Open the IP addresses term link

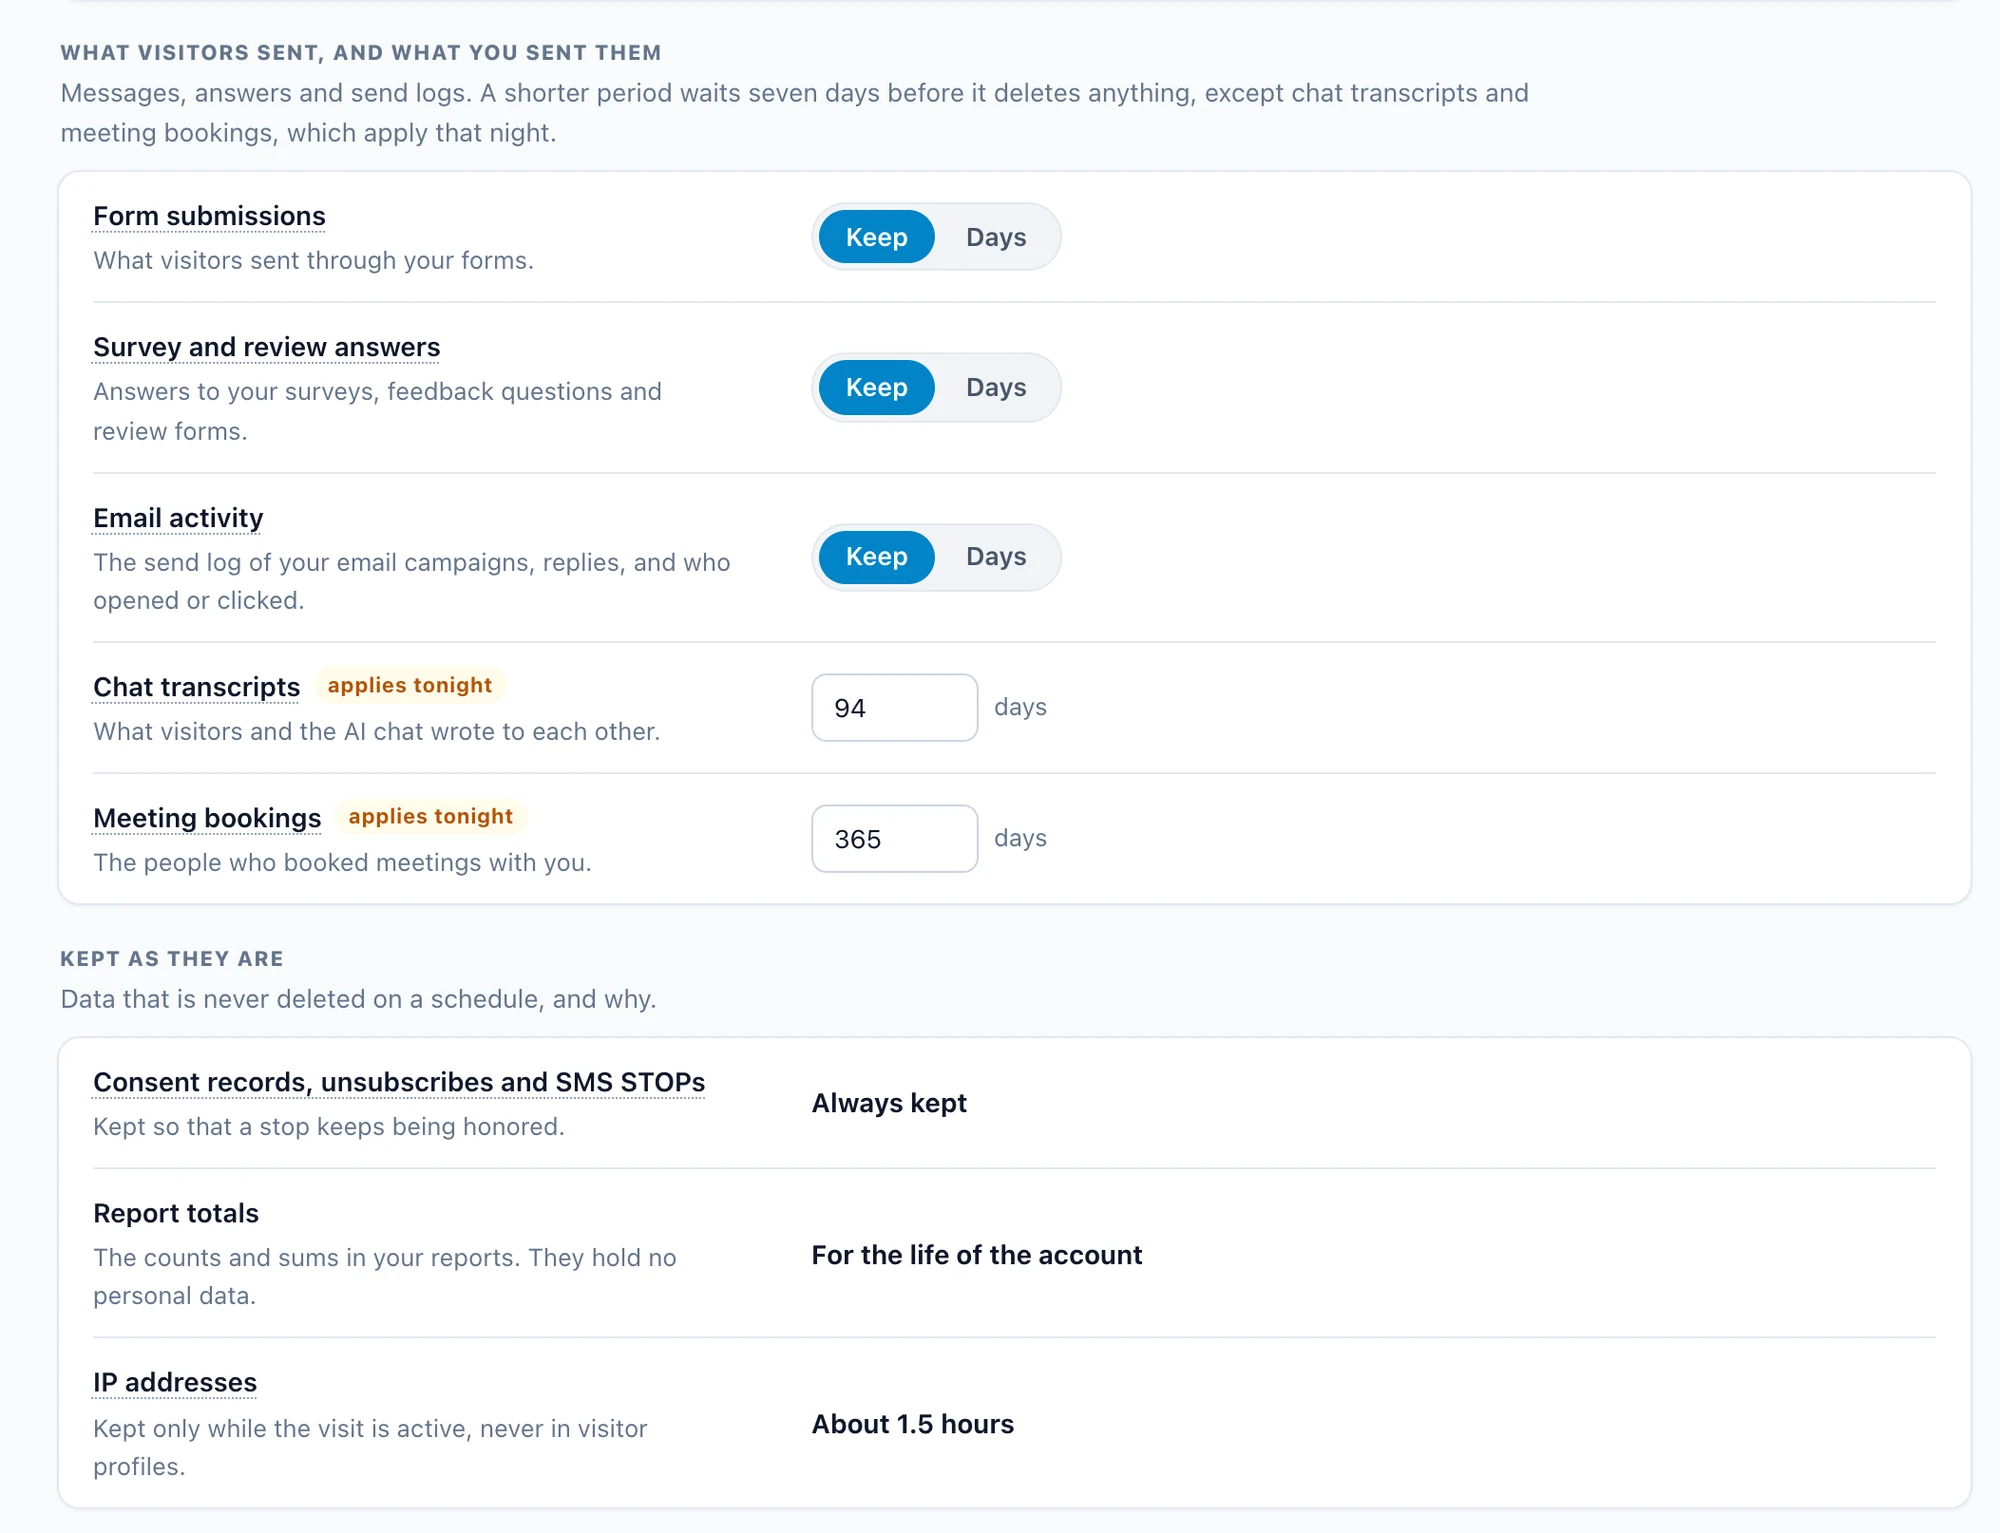click(x=175, y=1382)
